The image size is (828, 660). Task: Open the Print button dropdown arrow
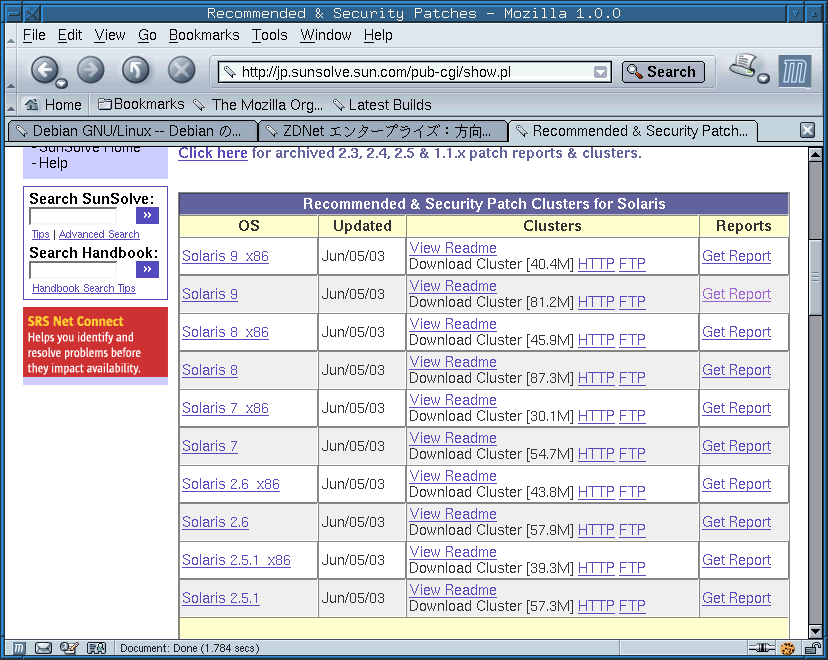coord(763,79)
